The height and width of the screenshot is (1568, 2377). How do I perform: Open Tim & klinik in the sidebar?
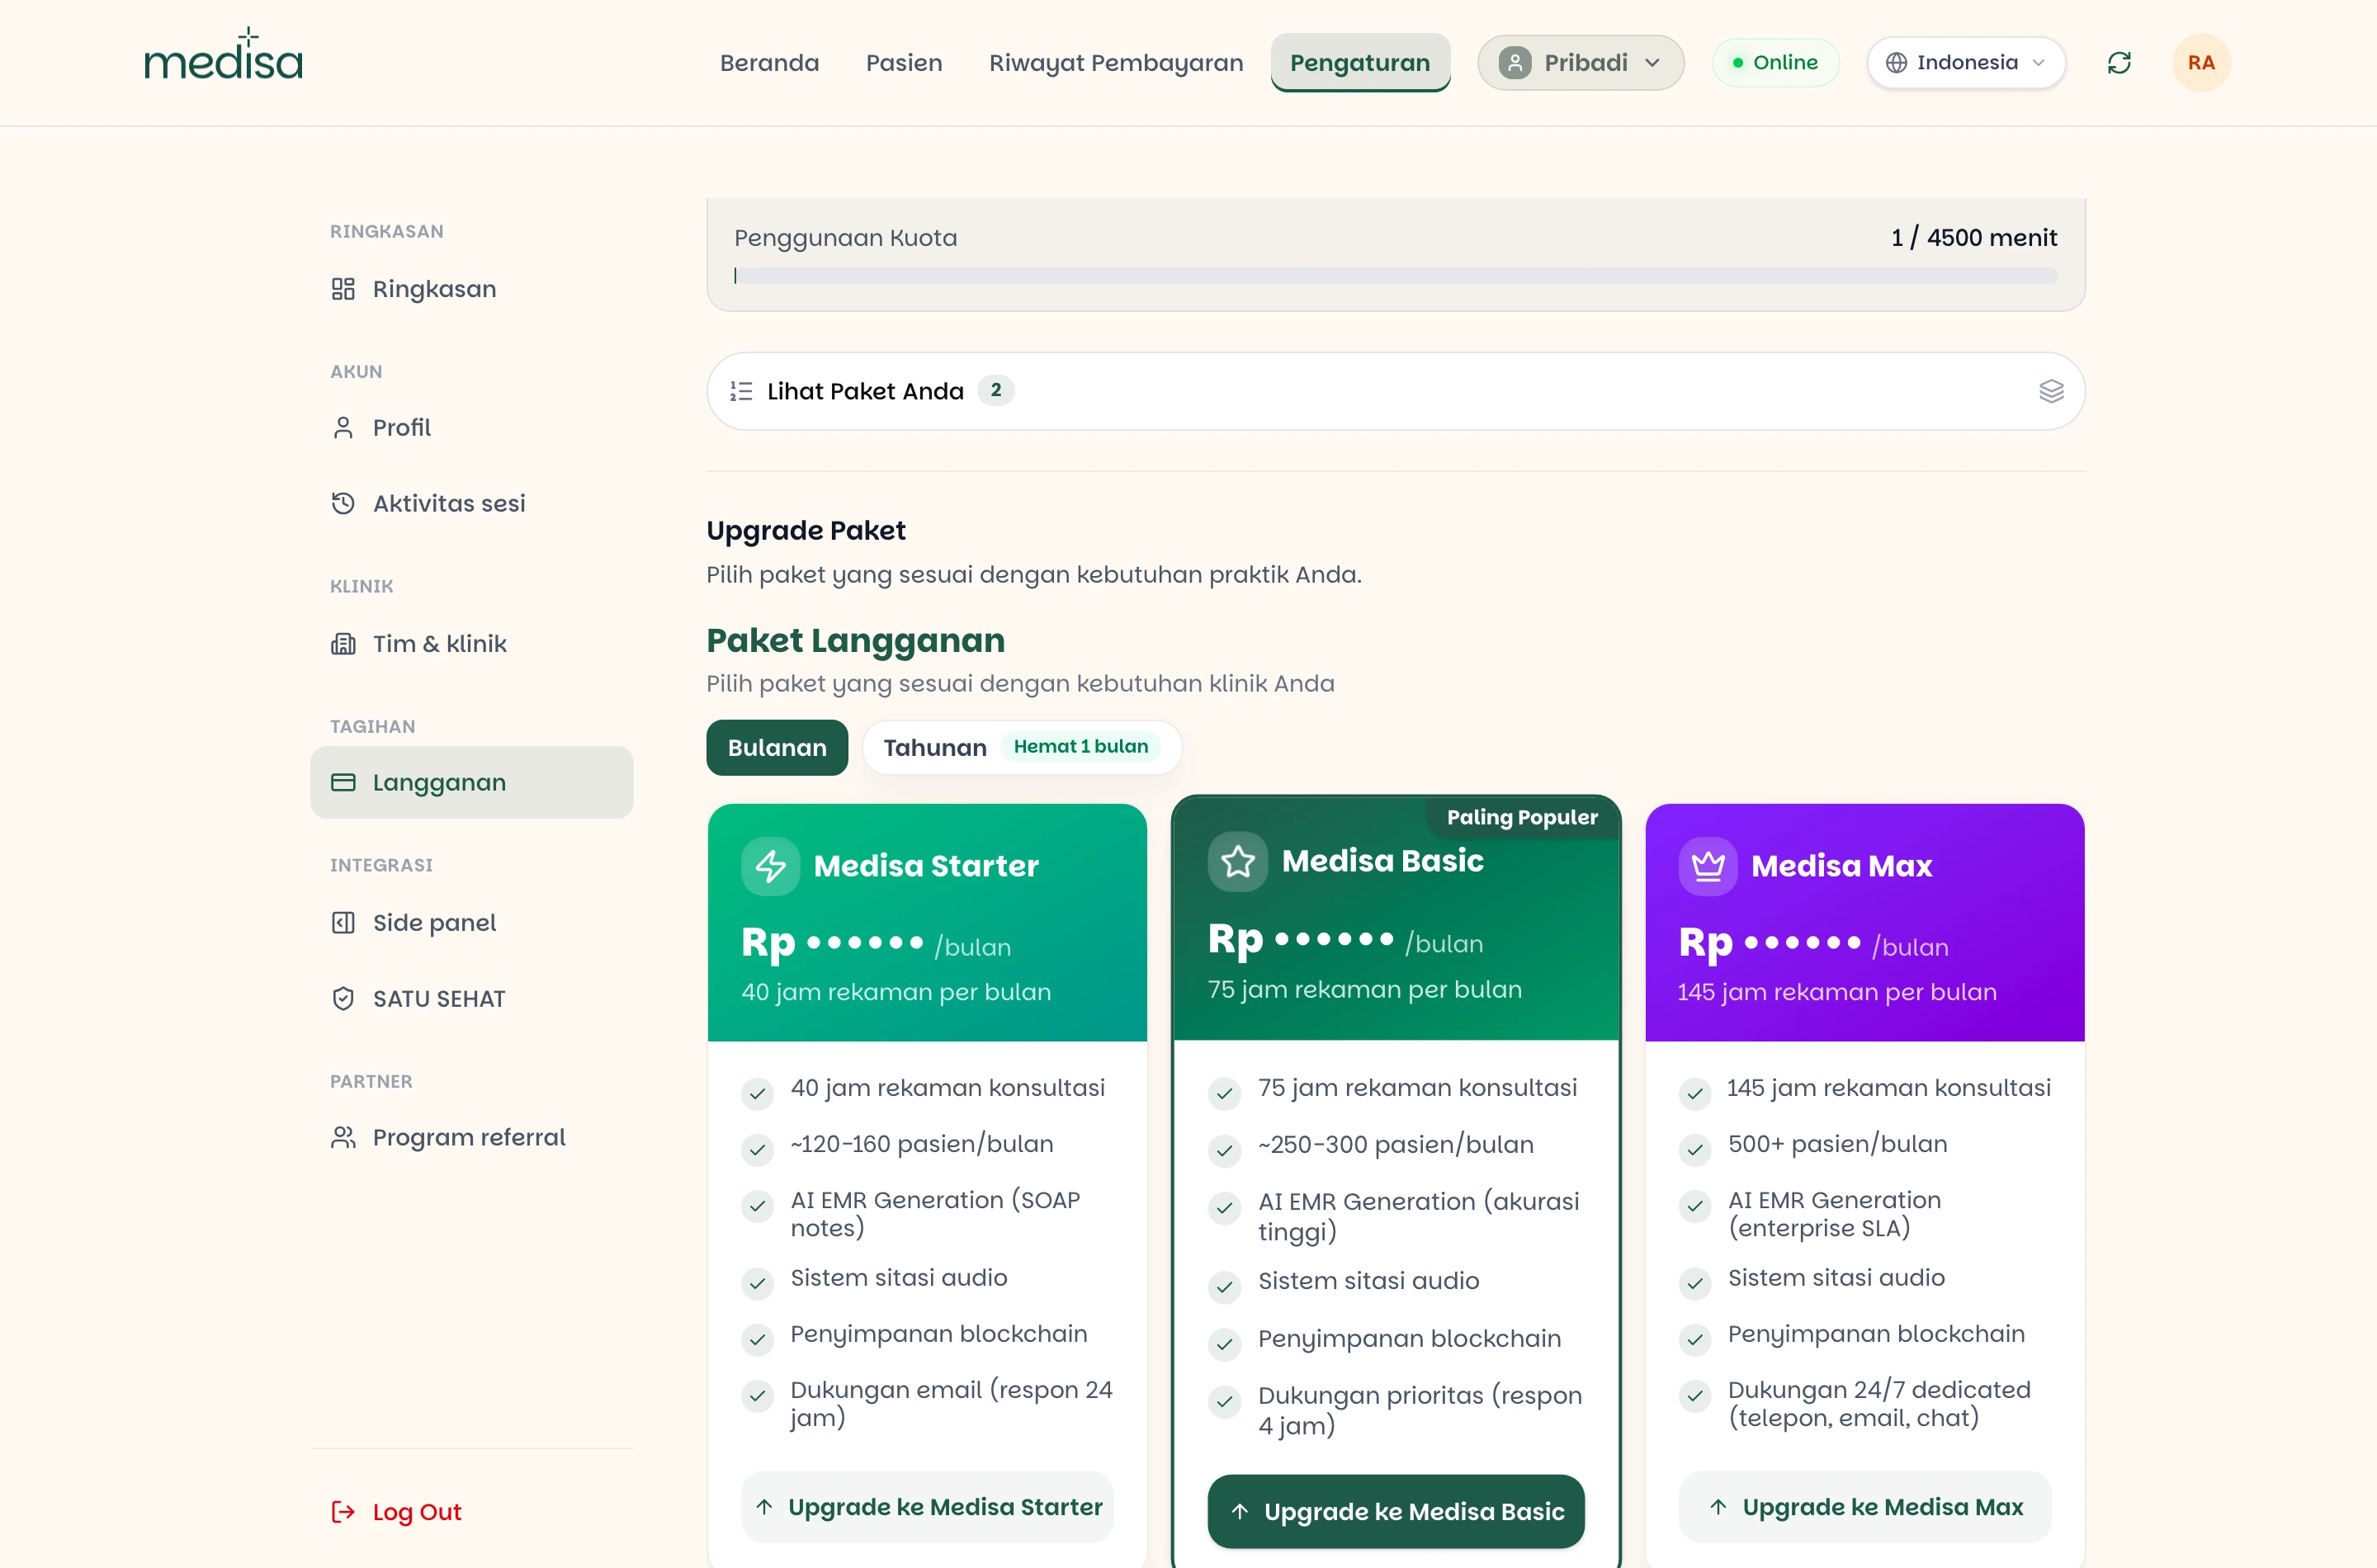471,644
